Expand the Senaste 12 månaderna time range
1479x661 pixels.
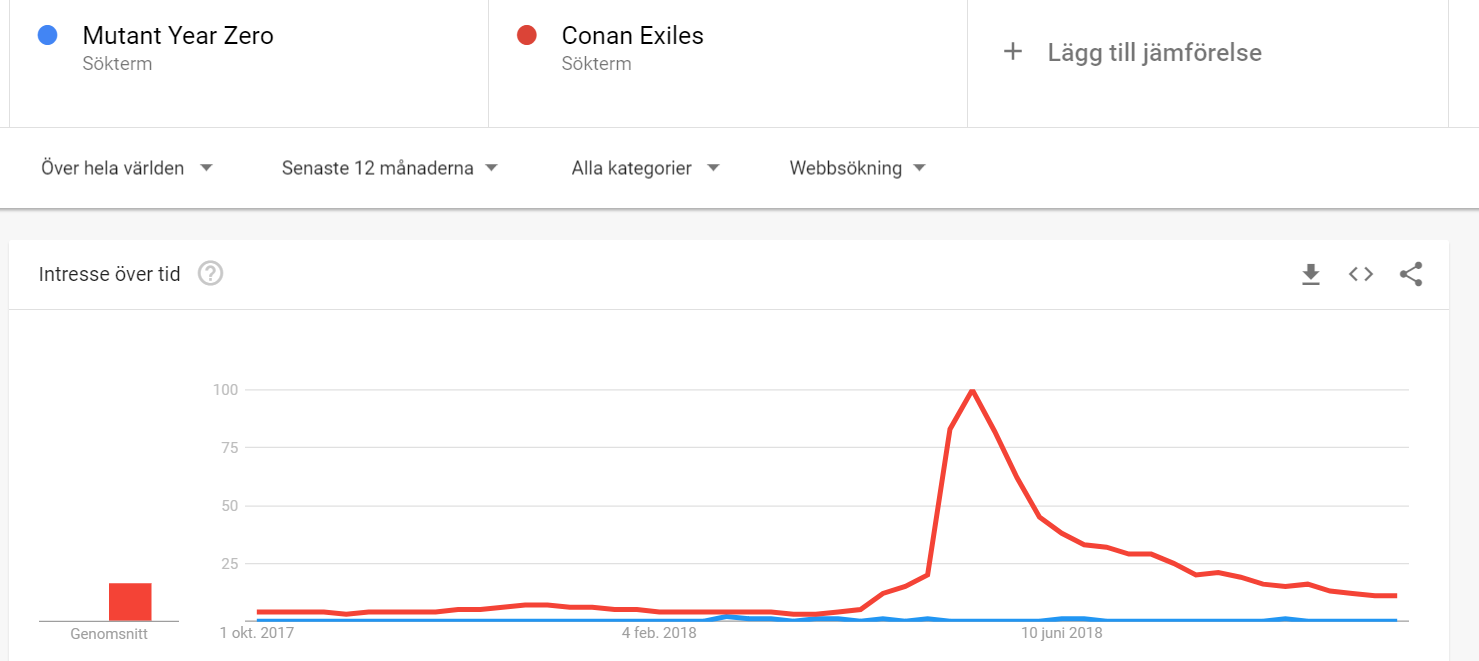(x=389, y=168)
